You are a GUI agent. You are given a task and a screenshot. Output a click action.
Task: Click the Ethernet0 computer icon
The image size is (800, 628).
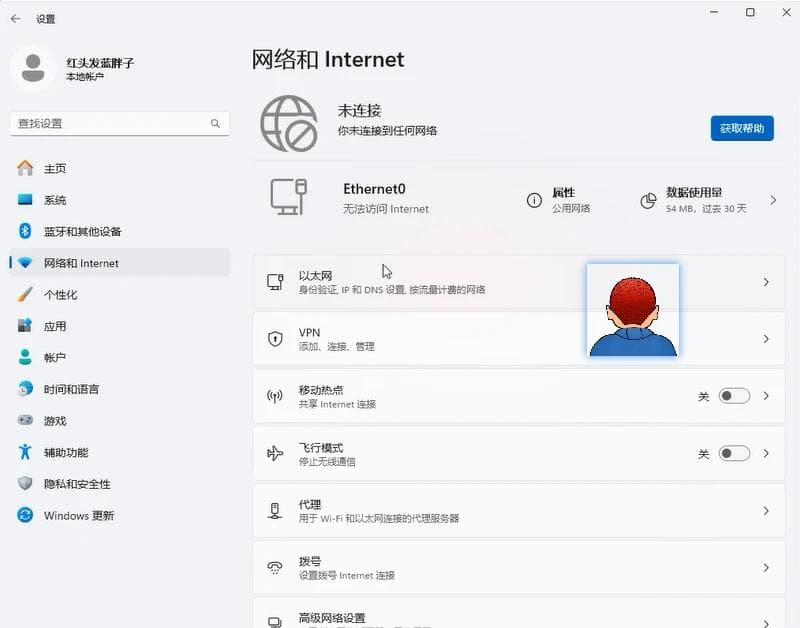point(289,197)
